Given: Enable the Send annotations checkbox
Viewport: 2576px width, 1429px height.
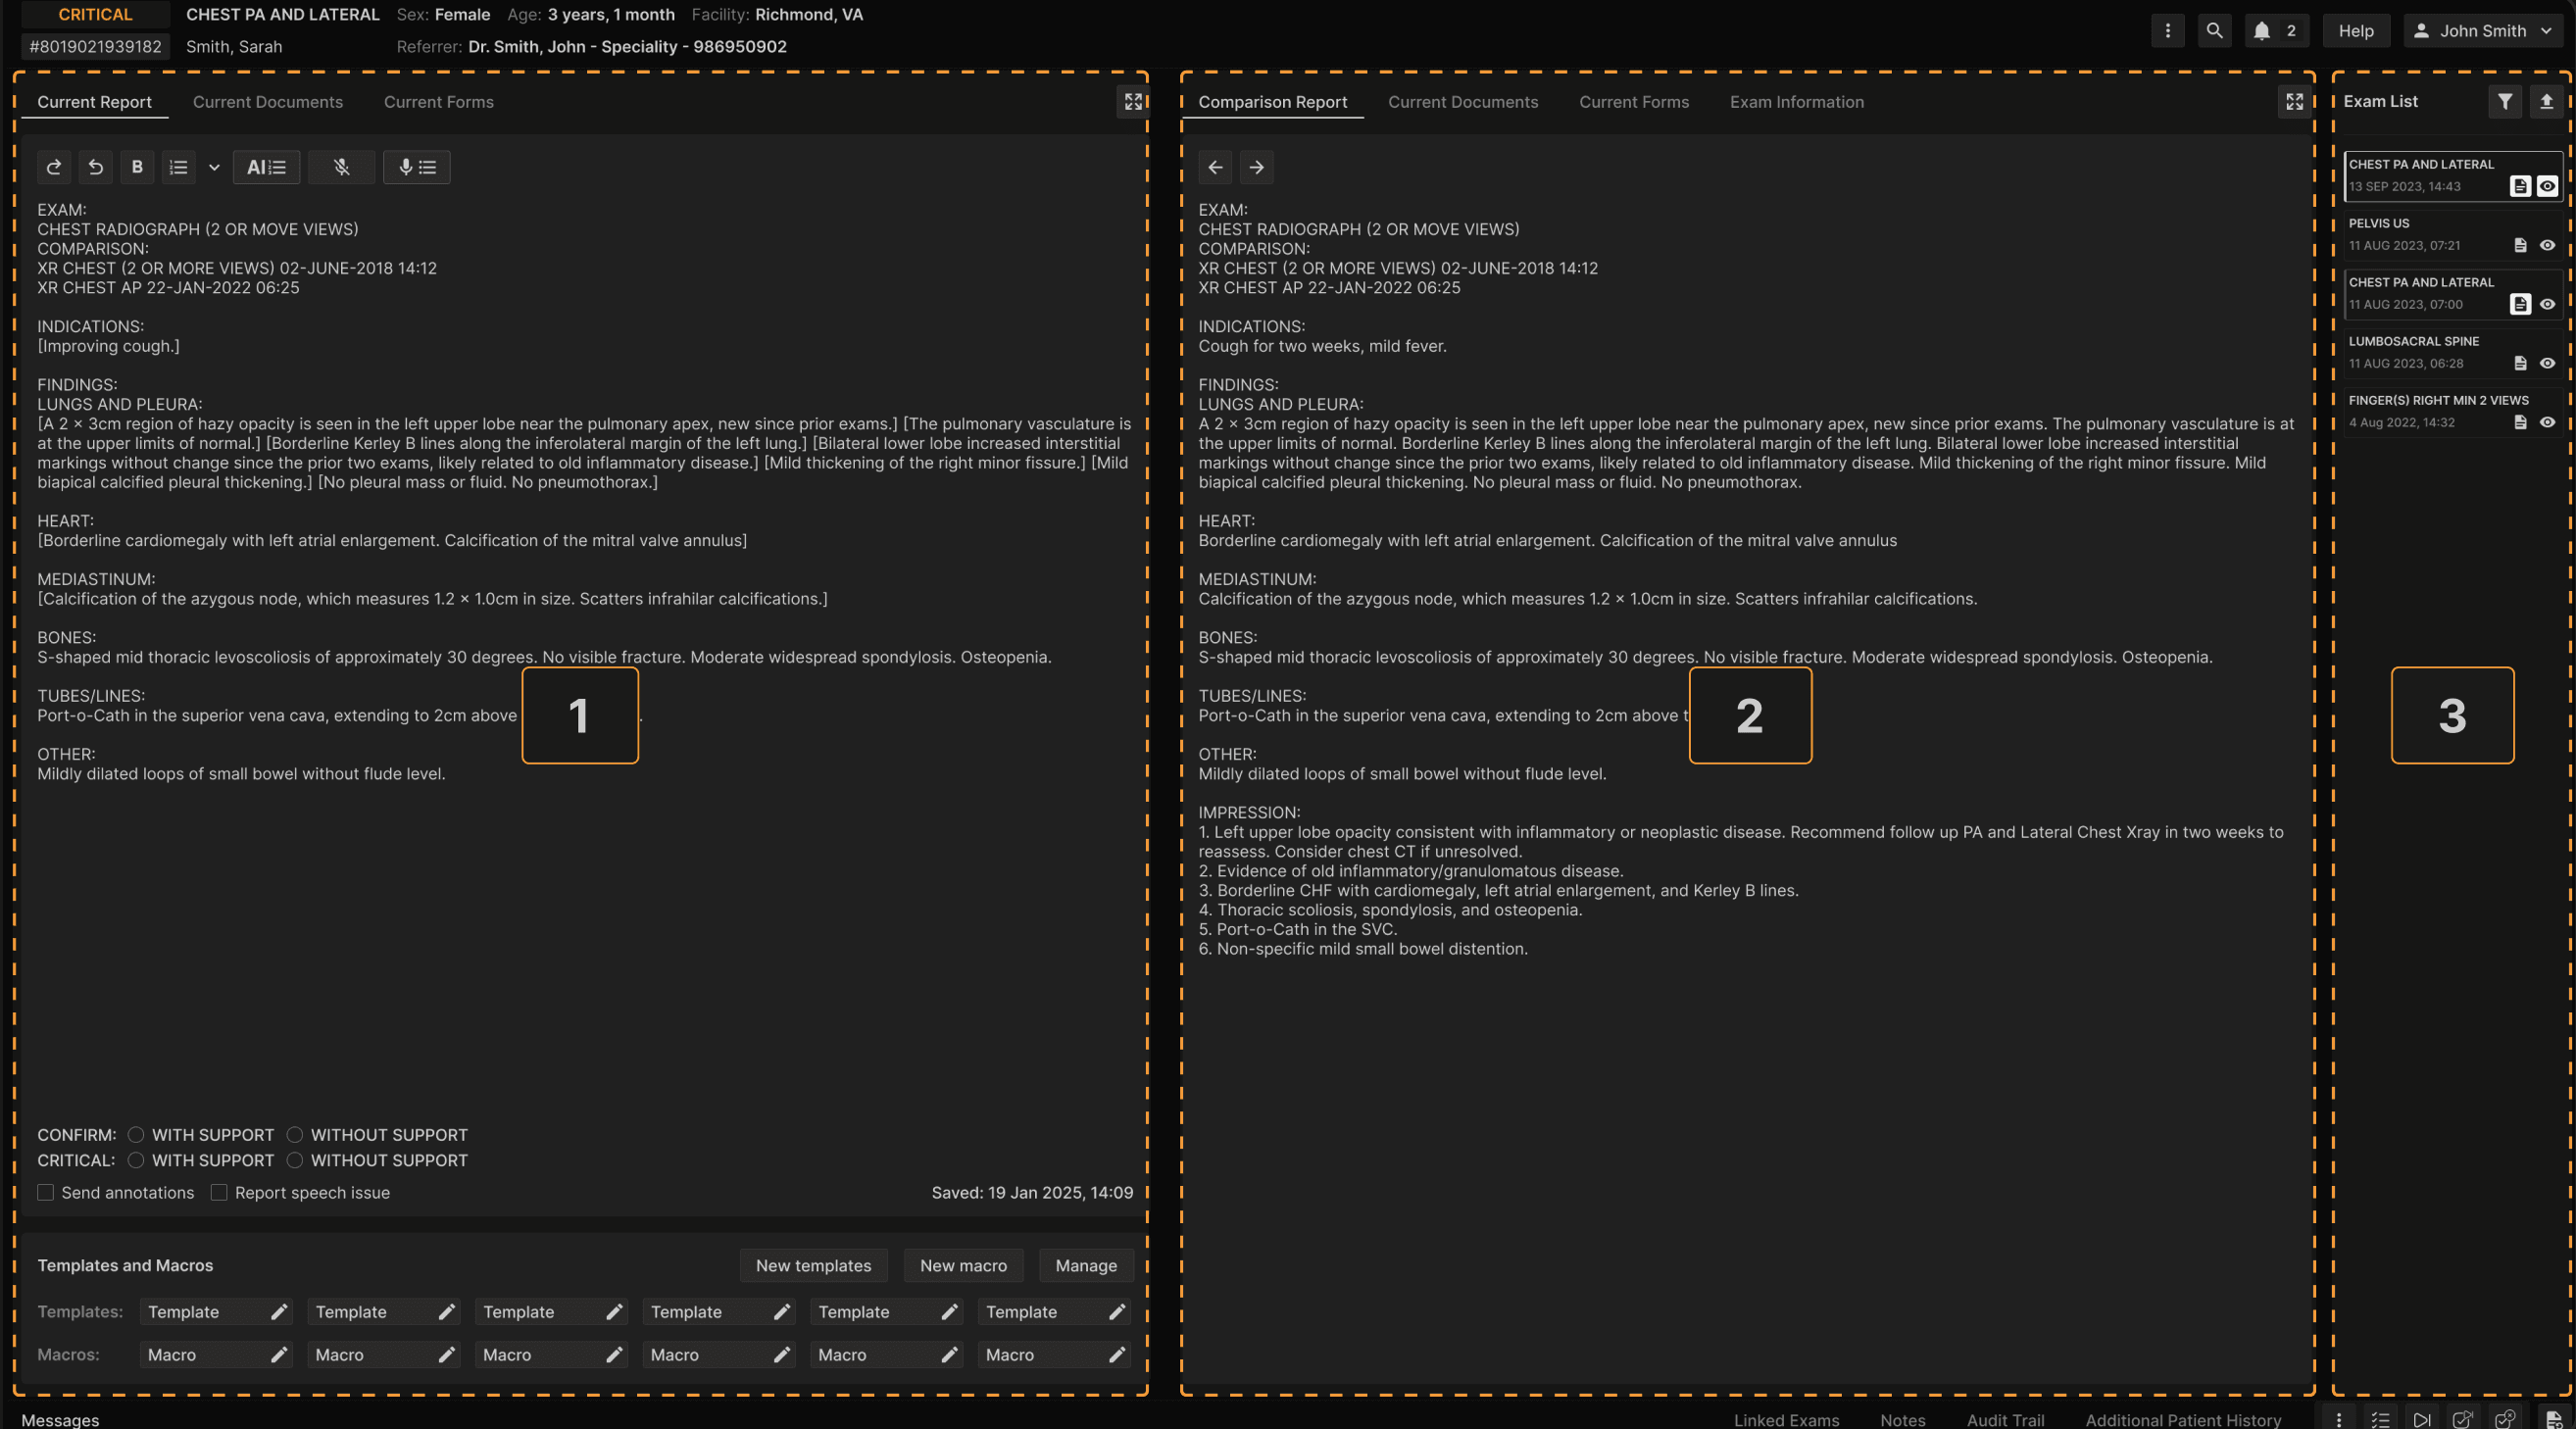Looking at the screenshot, I should click(x=46, y=1192).
